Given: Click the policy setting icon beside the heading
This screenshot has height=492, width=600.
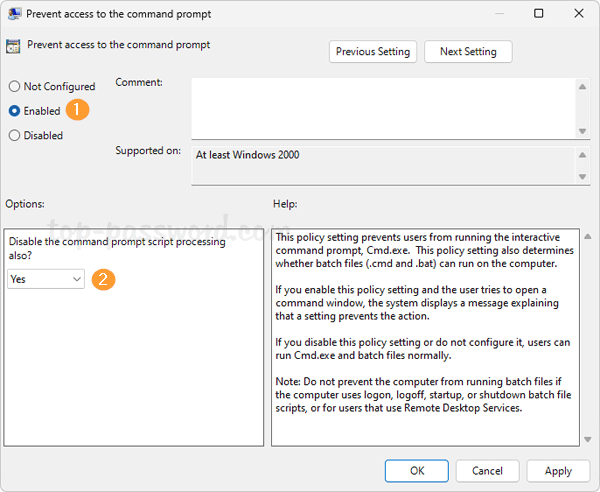Looking at the screenshot, I should click(x=14, y=46).
